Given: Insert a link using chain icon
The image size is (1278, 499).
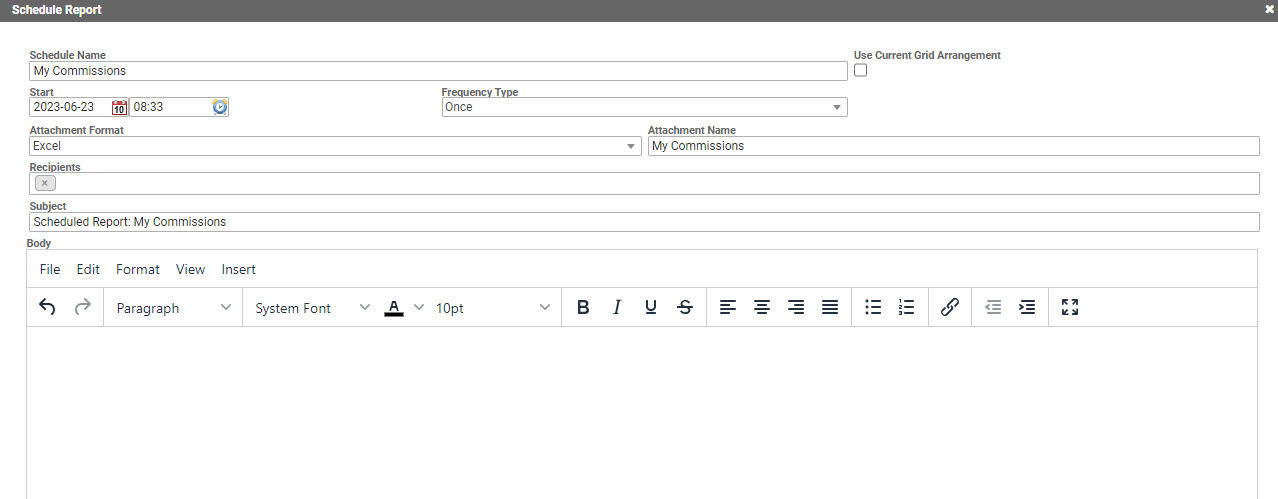Looking at the screenshot, I should click(x=950, y=308).
